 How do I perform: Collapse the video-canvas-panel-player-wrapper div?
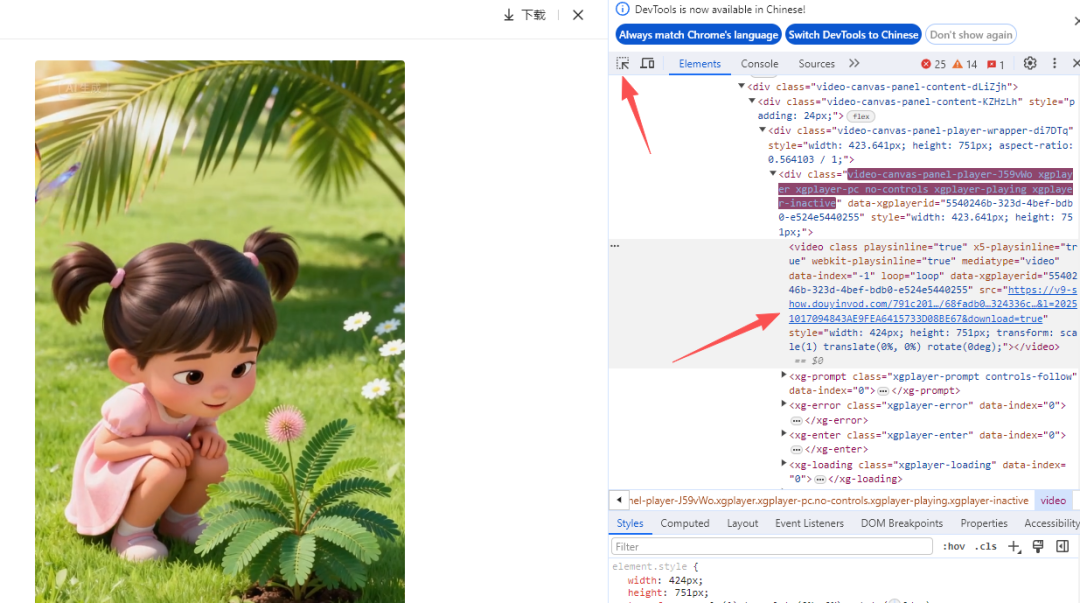click(762, 130)
